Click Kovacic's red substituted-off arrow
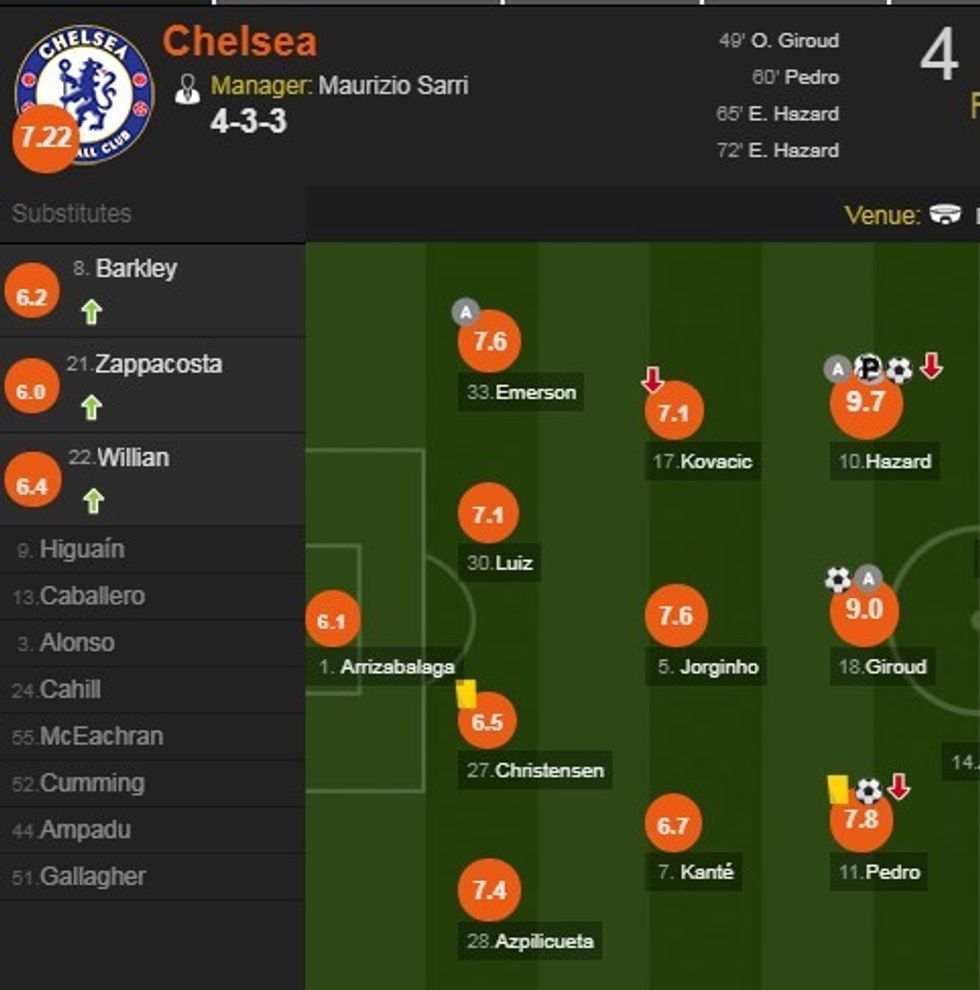 (653, 380)
